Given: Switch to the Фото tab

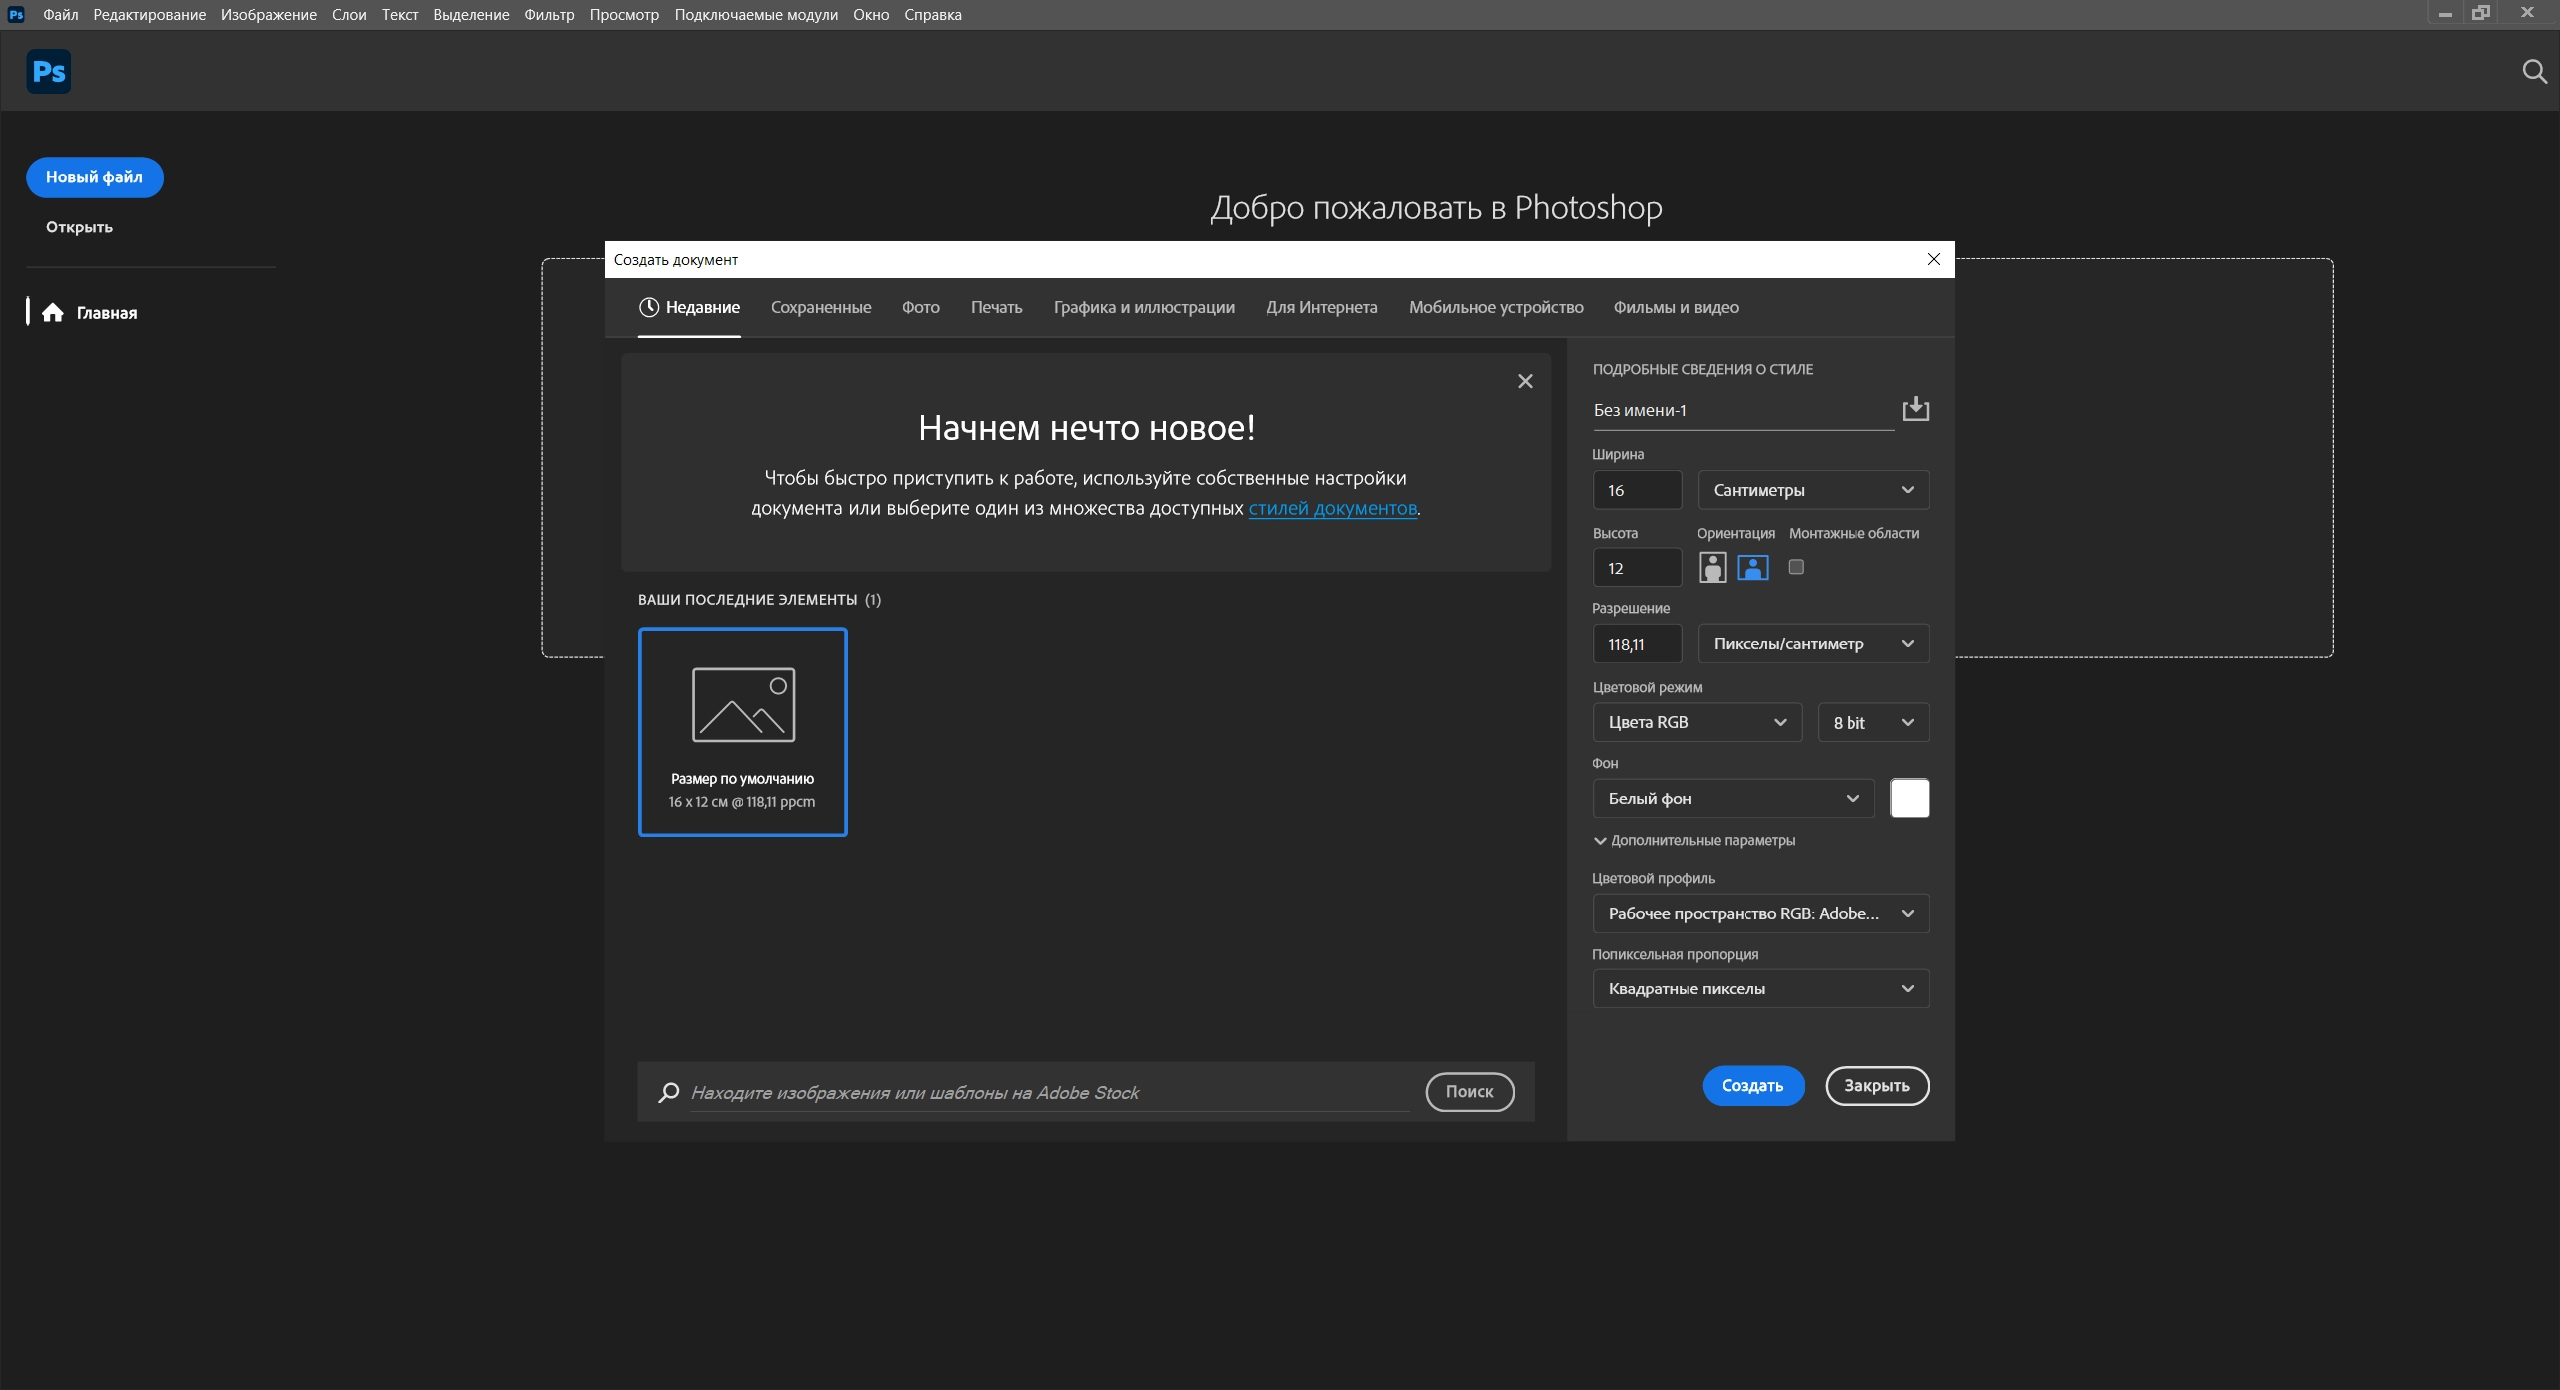Looking at the screenshot, I should point(921,307).
